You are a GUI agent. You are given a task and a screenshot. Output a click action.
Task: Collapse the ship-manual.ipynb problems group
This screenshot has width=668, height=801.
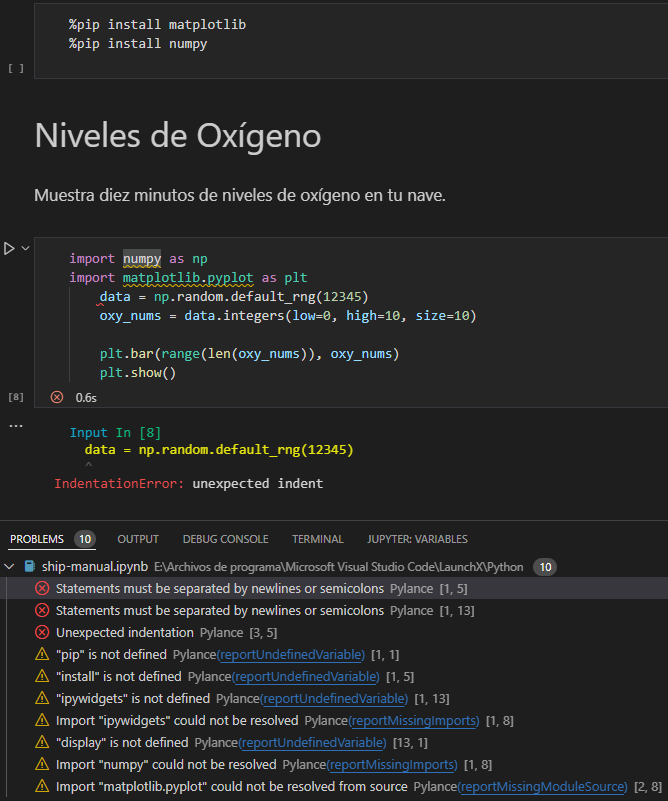coord(9,567)
